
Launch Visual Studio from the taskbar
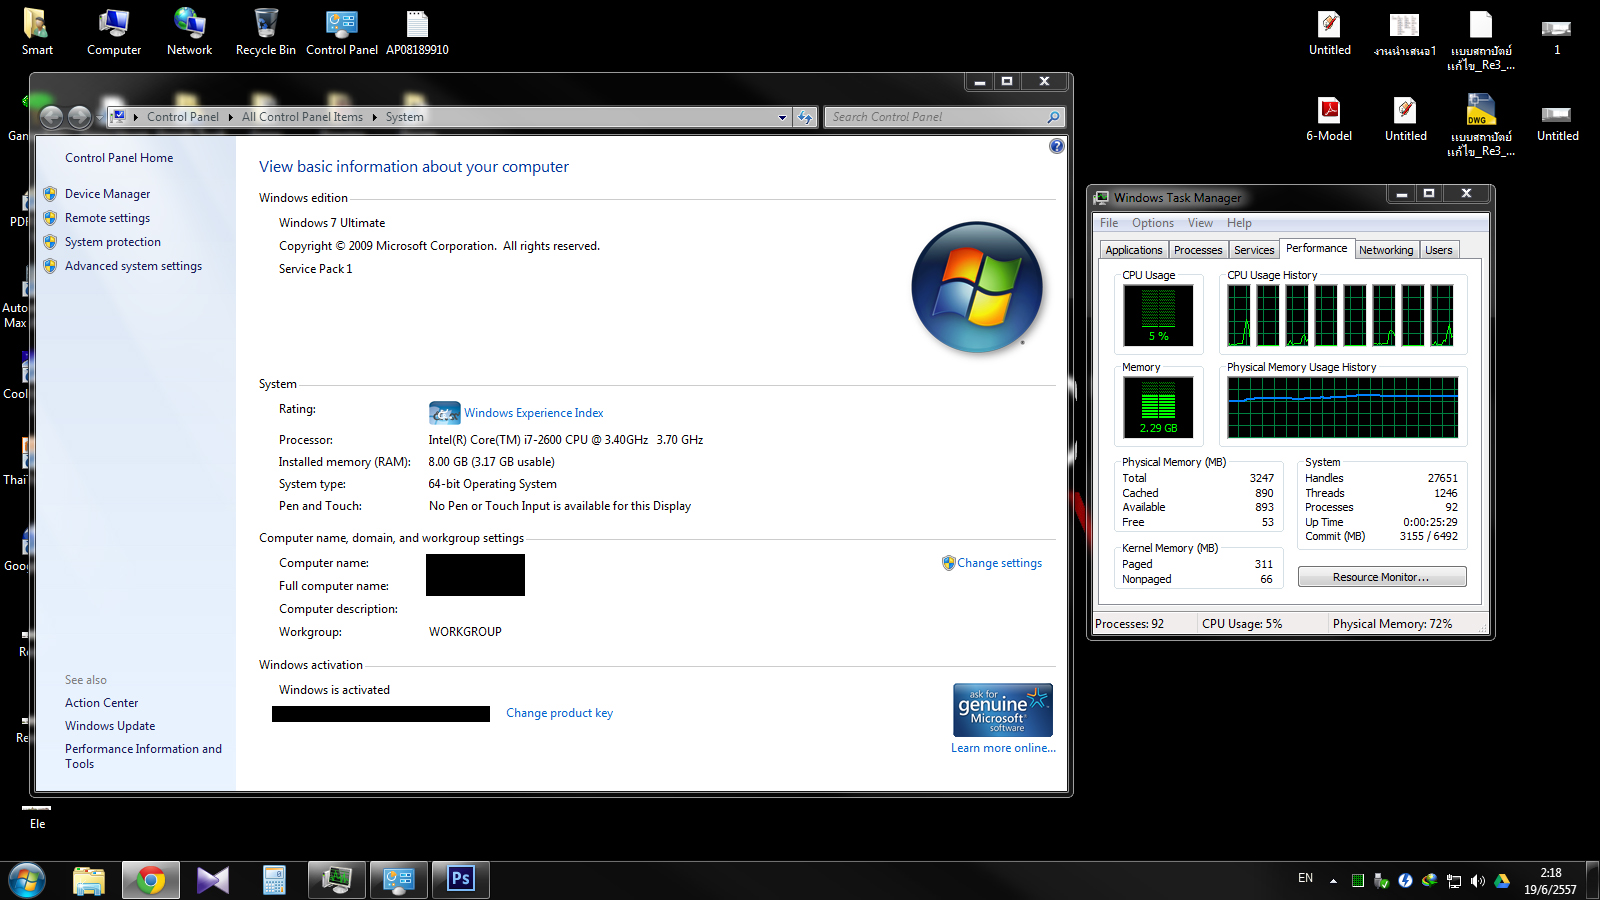212,880
